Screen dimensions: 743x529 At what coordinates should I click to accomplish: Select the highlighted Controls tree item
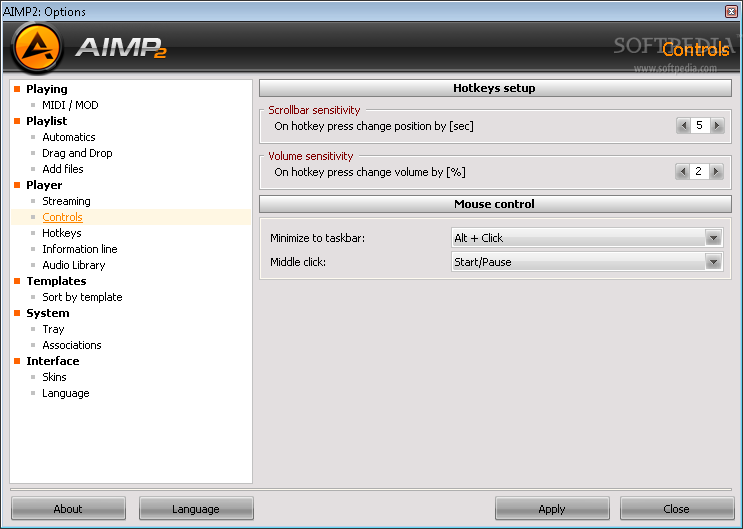point(63,217)
